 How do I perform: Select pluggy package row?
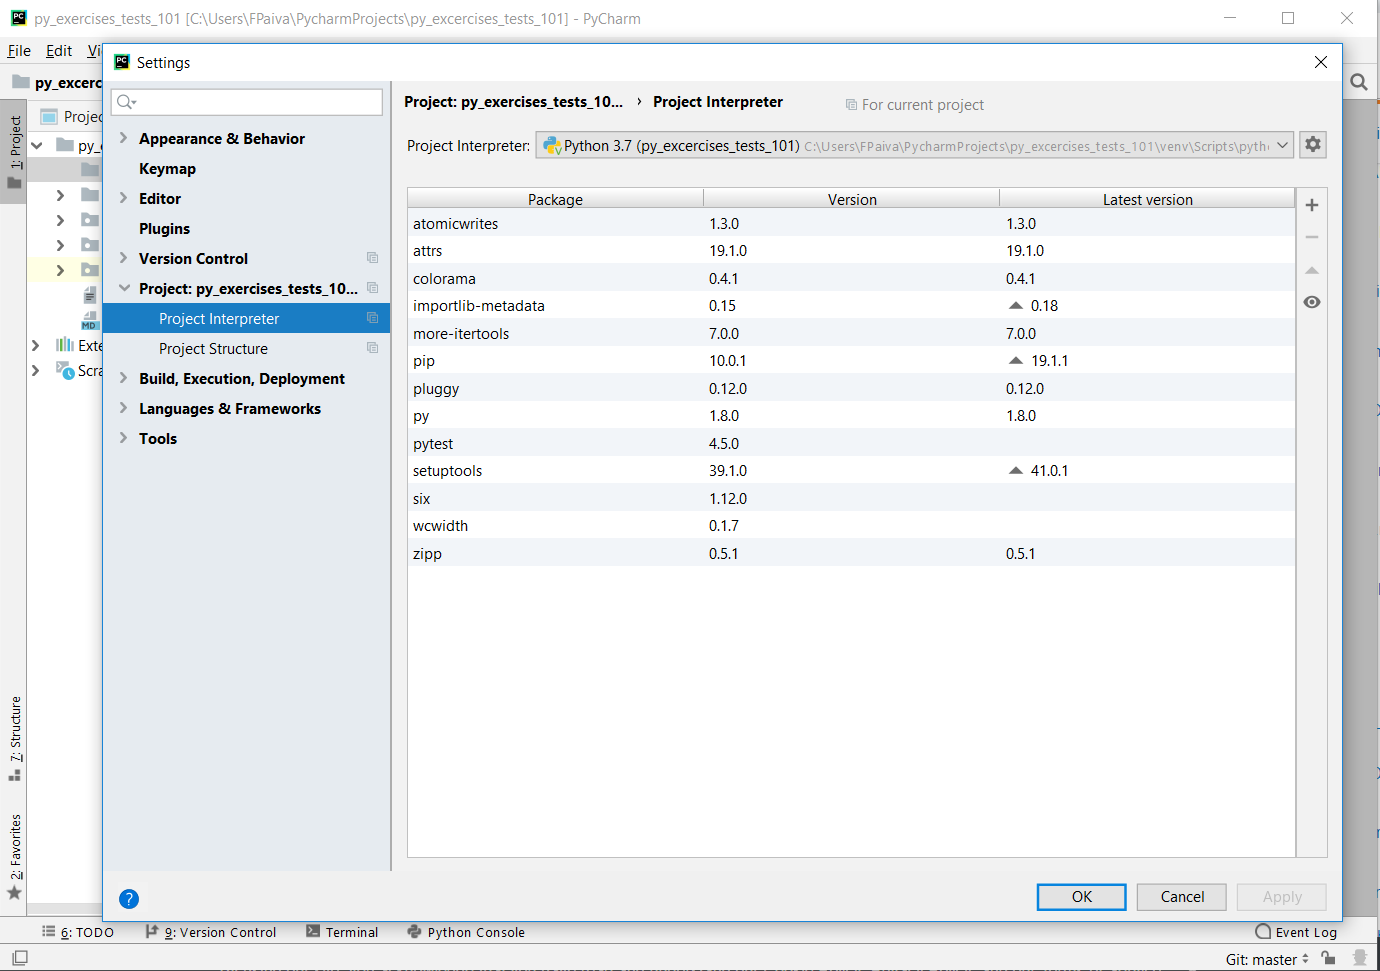(851, 389)
